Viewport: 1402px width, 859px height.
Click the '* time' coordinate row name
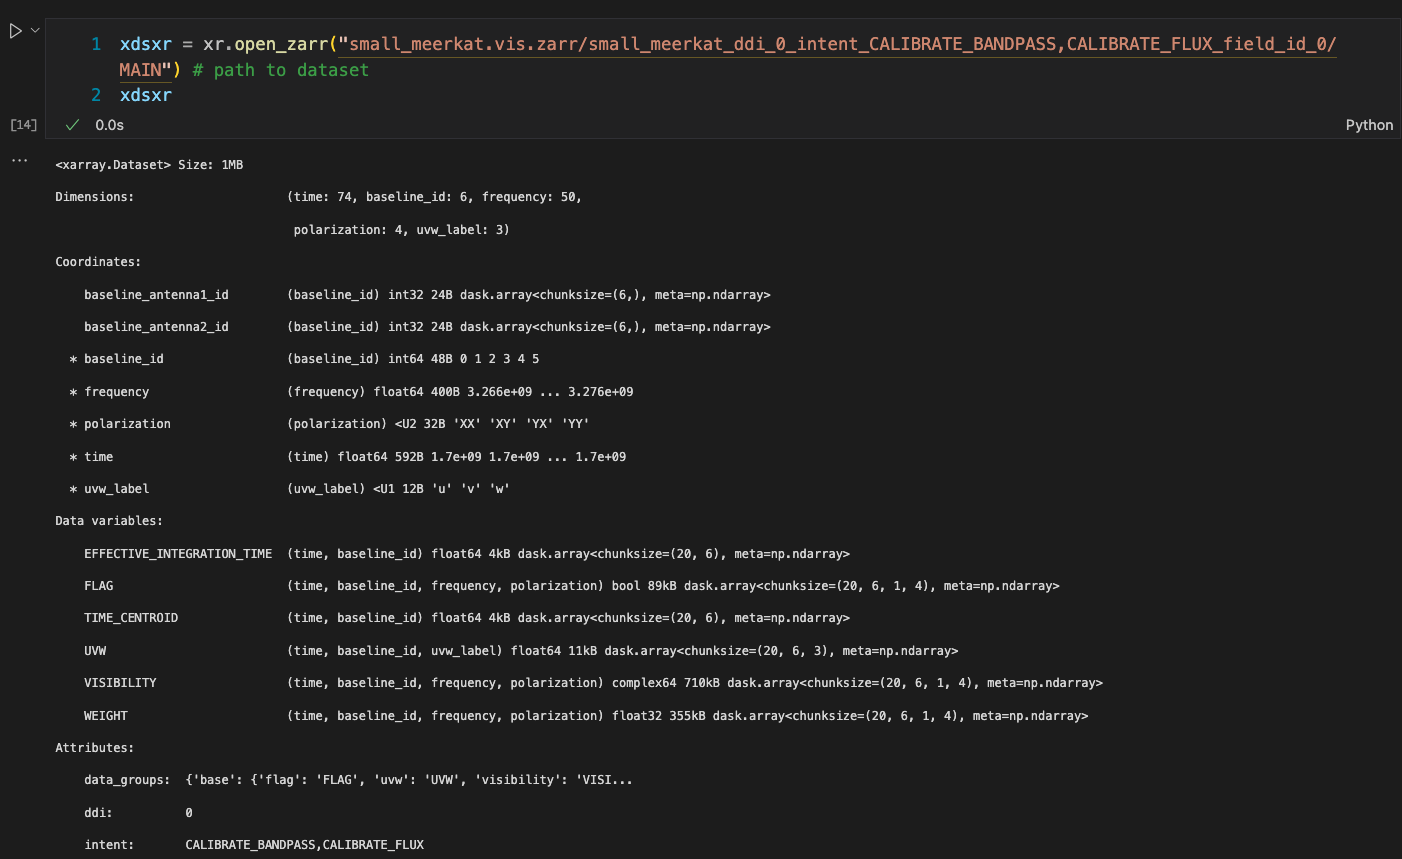[x=91, y=457]
